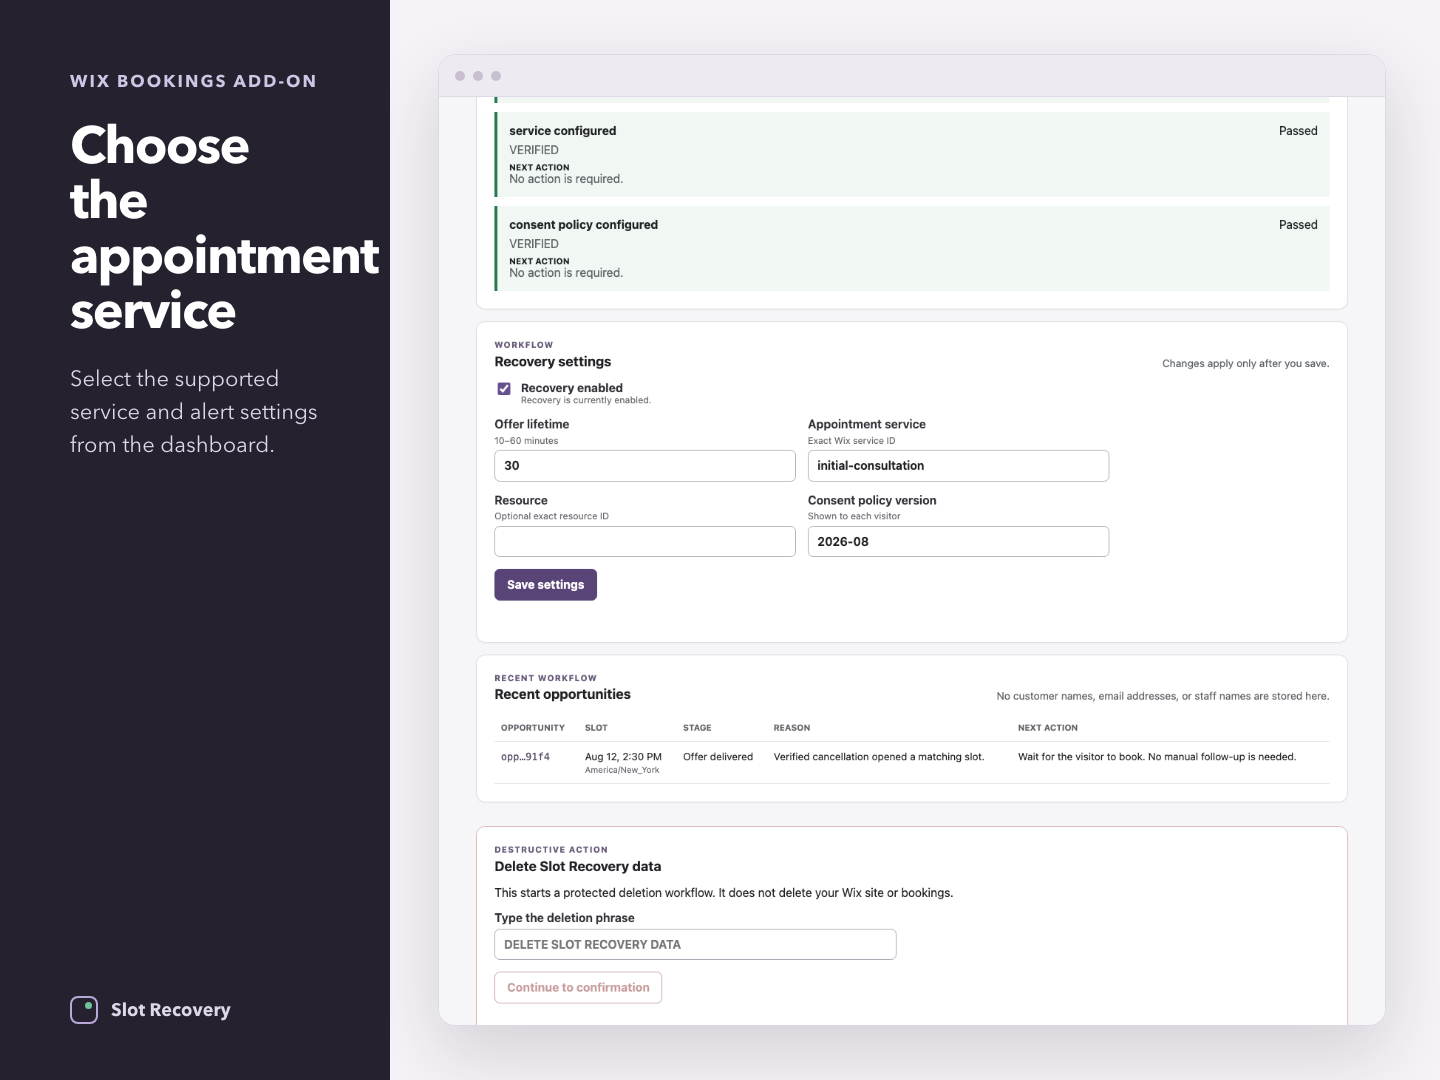Click the Save settings button
The image size is (1440, 1080).
(x=545, y=585)
